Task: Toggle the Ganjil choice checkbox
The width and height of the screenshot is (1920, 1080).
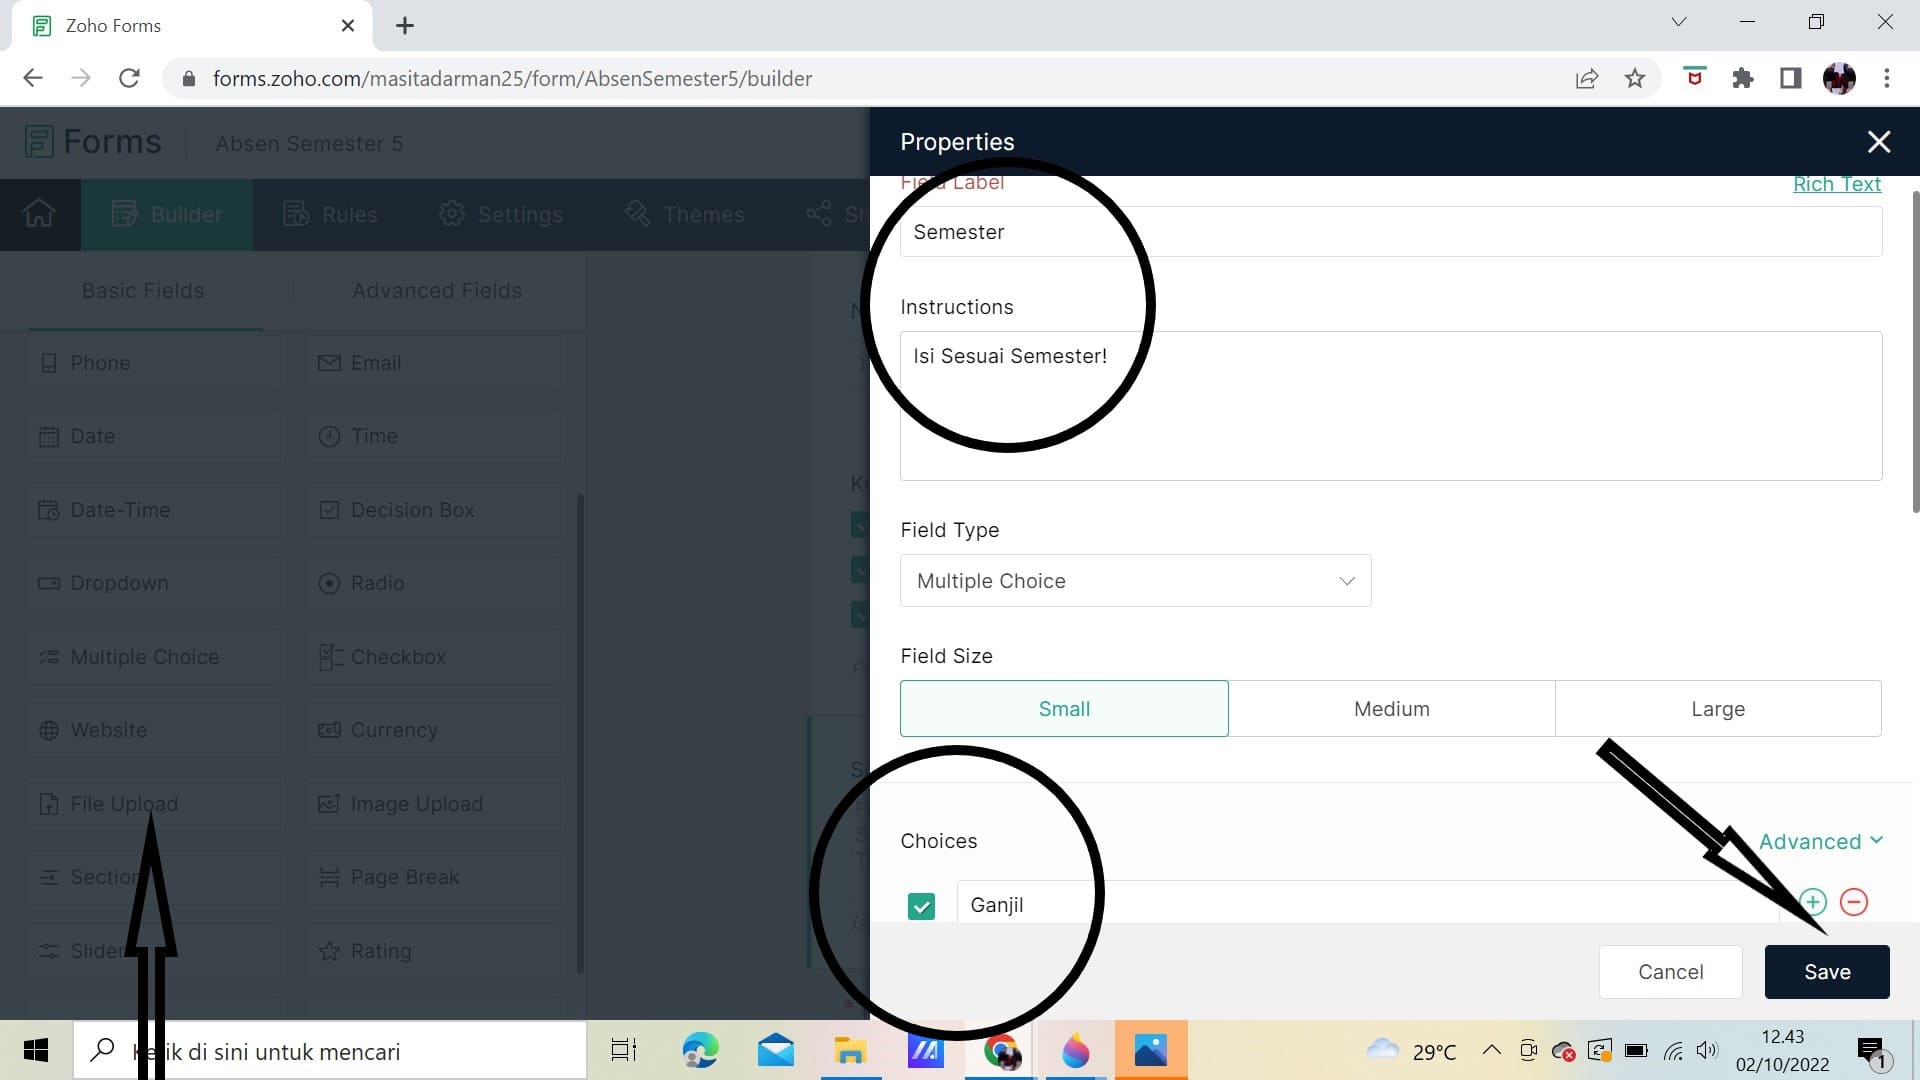Action: pos(921,906)
